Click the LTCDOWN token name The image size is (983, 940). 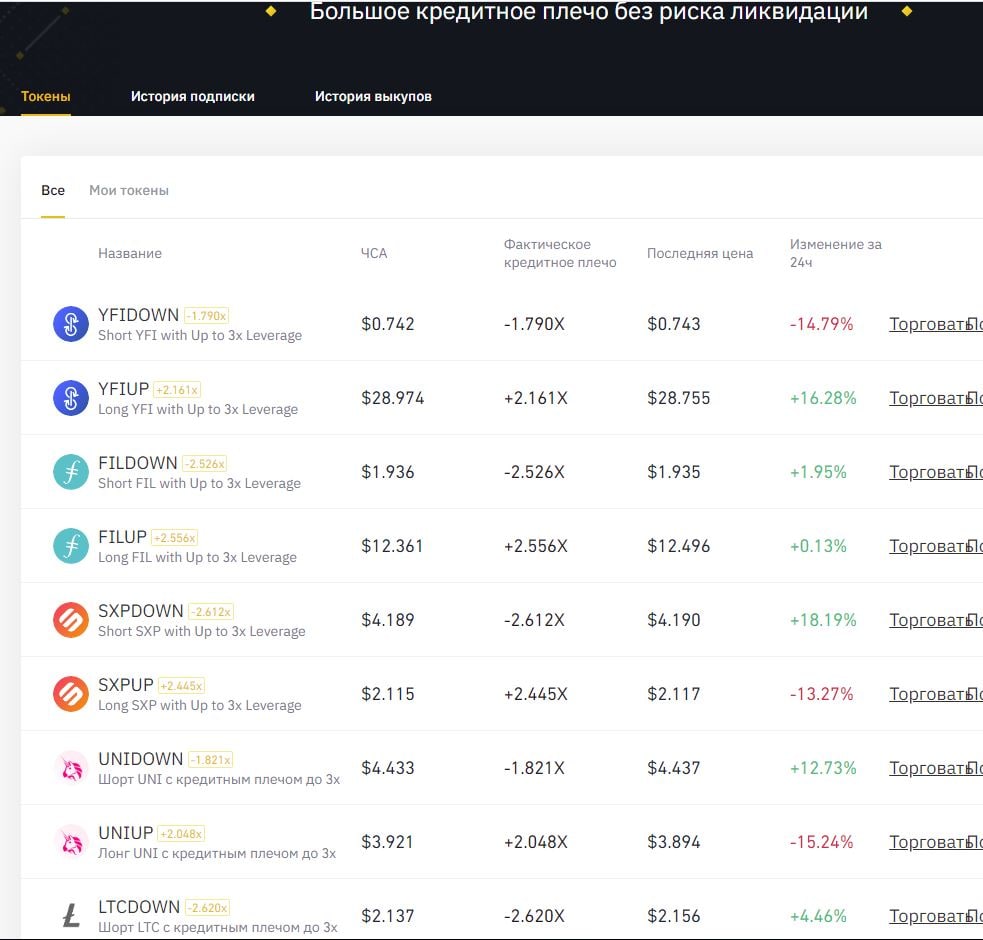139,907
